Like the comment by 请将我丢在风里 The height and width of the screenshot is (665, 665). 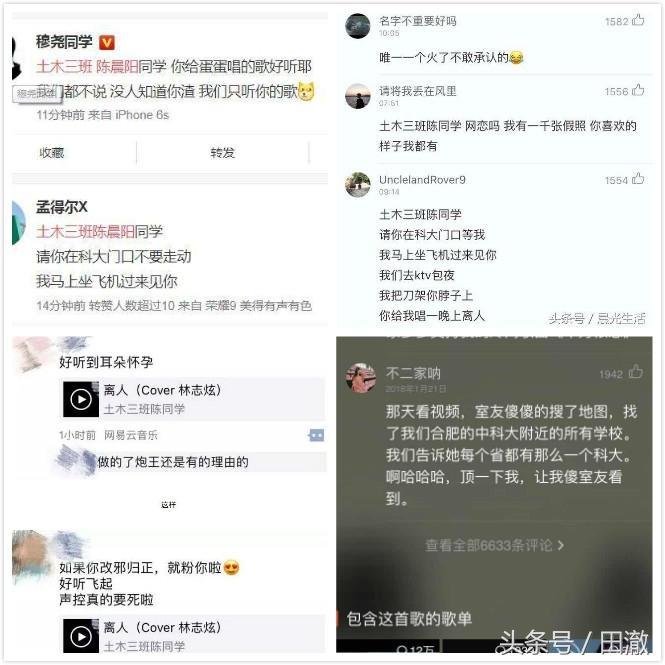click(x=637, y=90)
